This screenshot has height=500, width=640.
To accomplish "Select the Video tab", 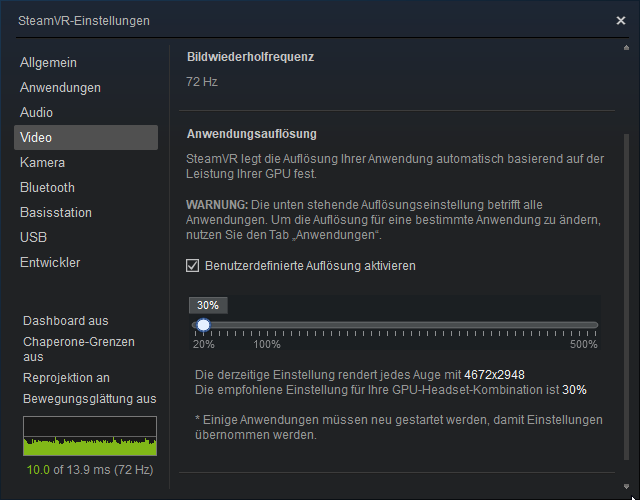I will click(86, 138).
